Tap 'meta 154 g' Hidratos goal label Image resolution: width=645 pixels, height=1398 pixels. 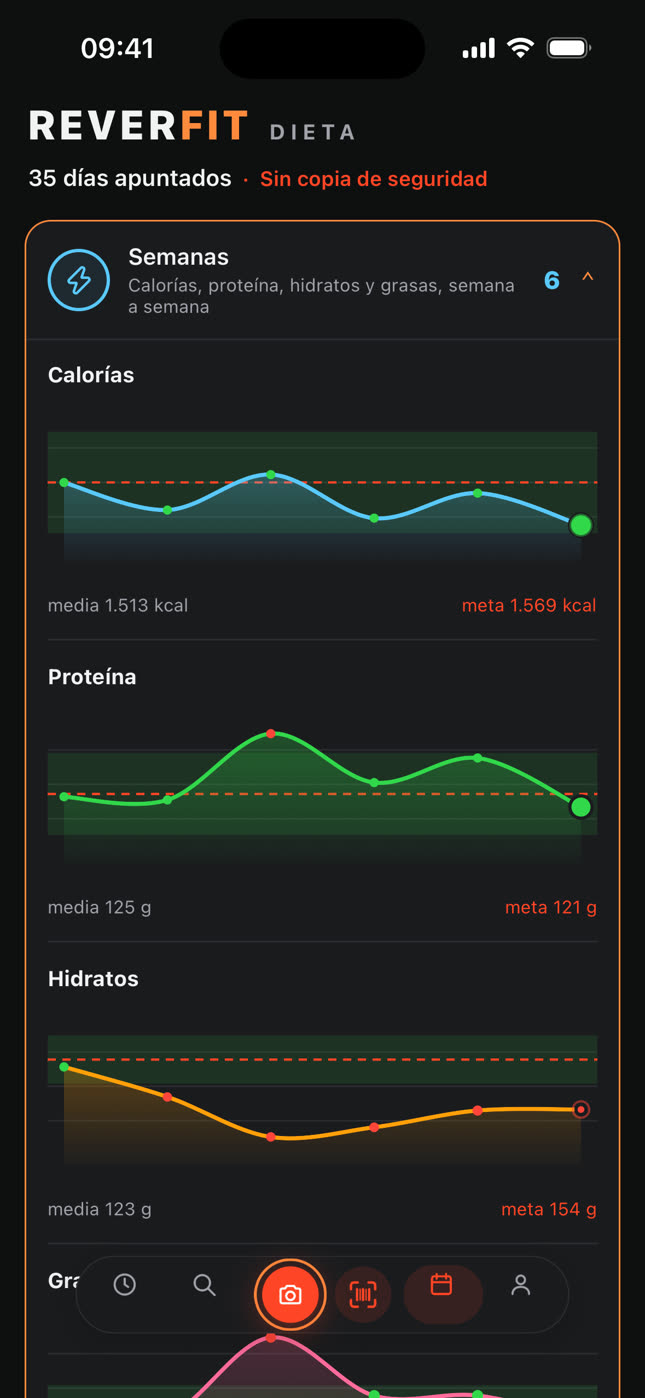[549, 1209]
